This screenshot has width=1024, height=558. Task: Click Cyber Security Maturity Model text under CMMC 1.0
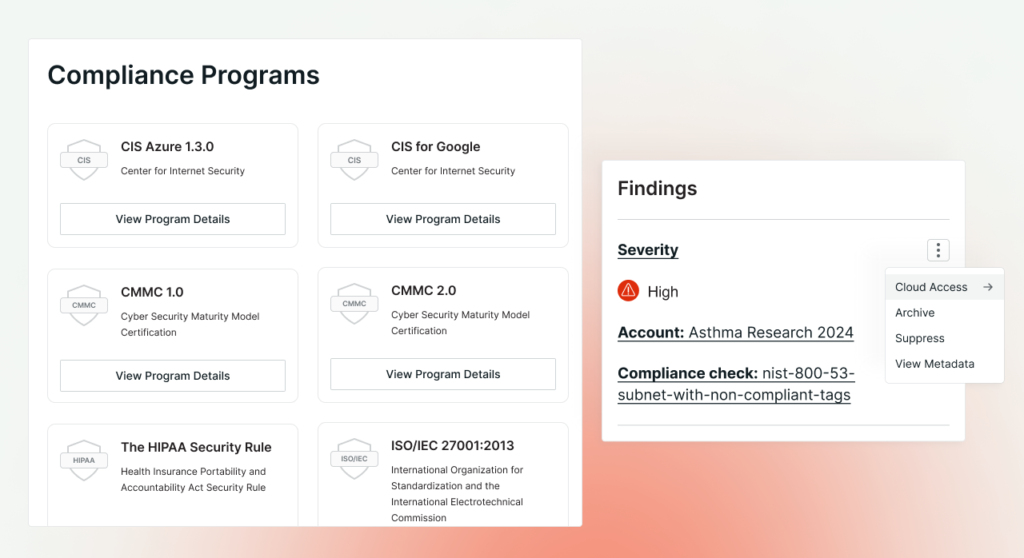point(190,324)
